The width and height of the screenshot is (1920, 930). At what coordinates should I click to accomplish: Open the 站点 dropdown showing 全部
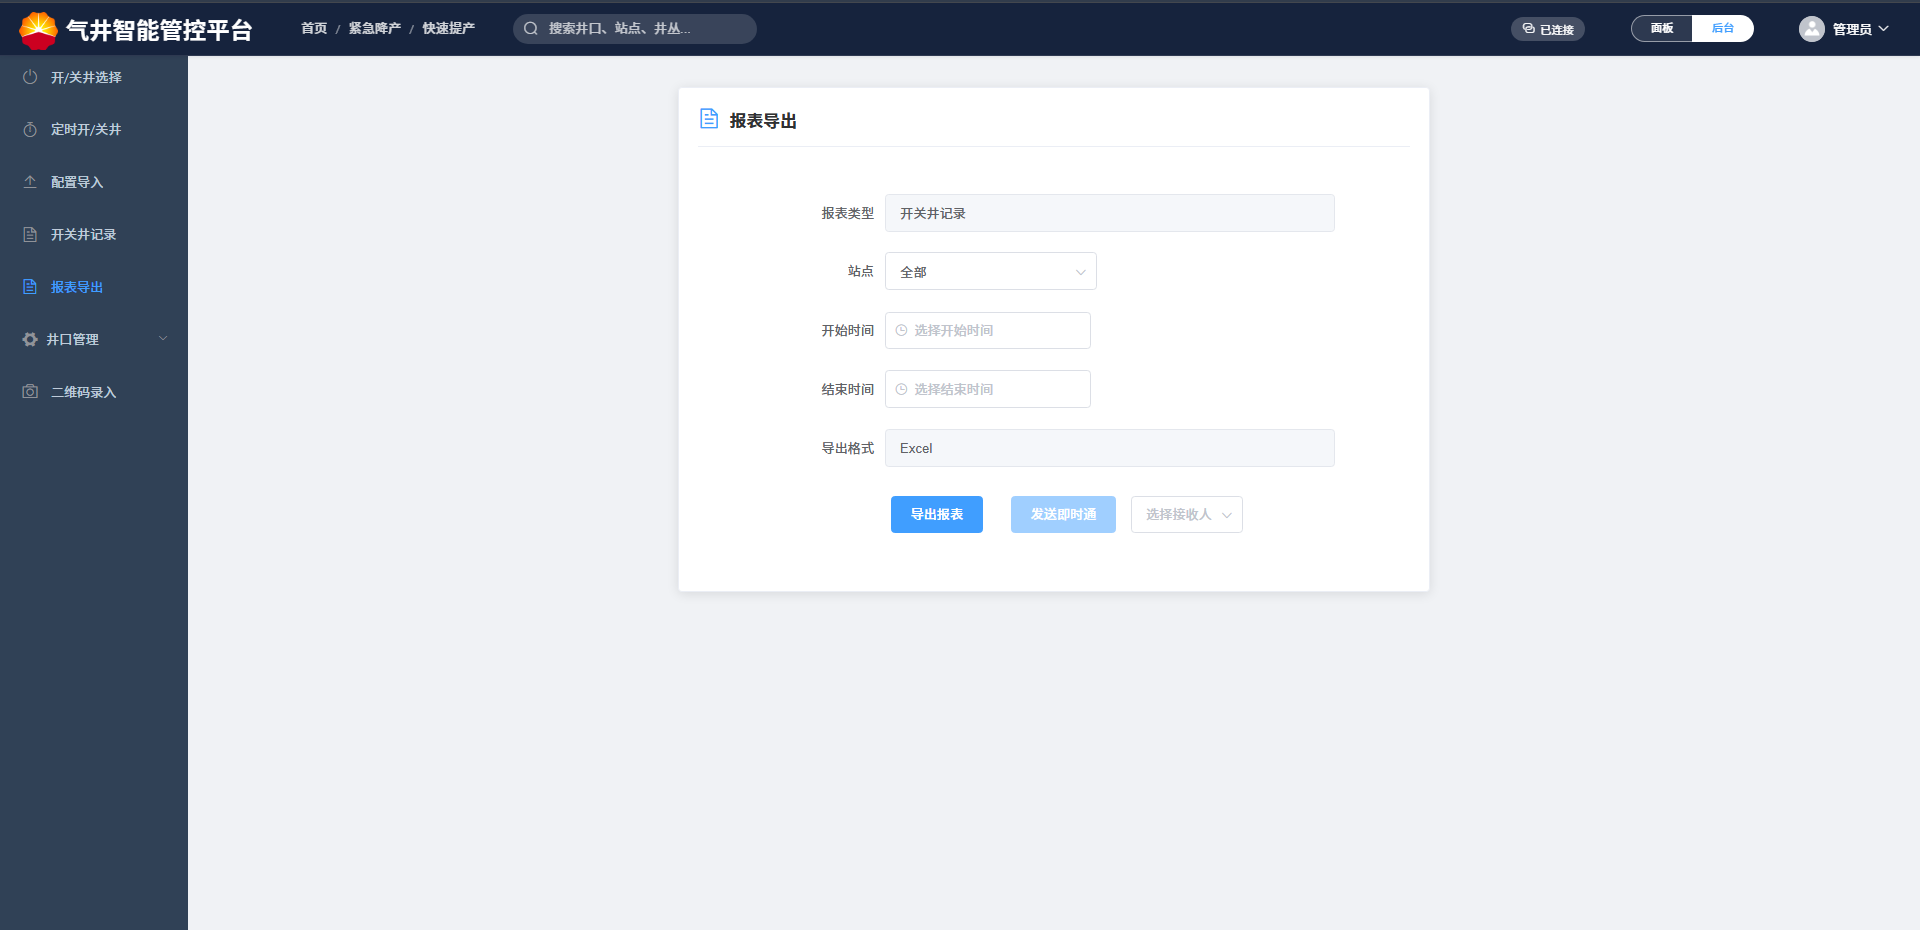[990, 271]
